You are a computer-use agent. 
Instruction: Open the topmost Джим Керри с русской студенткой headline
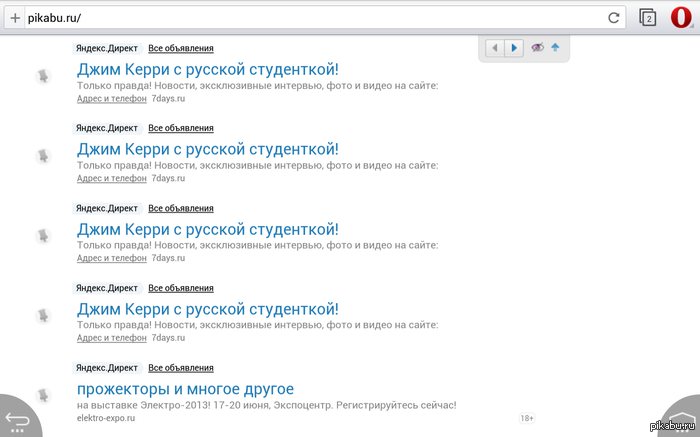pos(208,70)
